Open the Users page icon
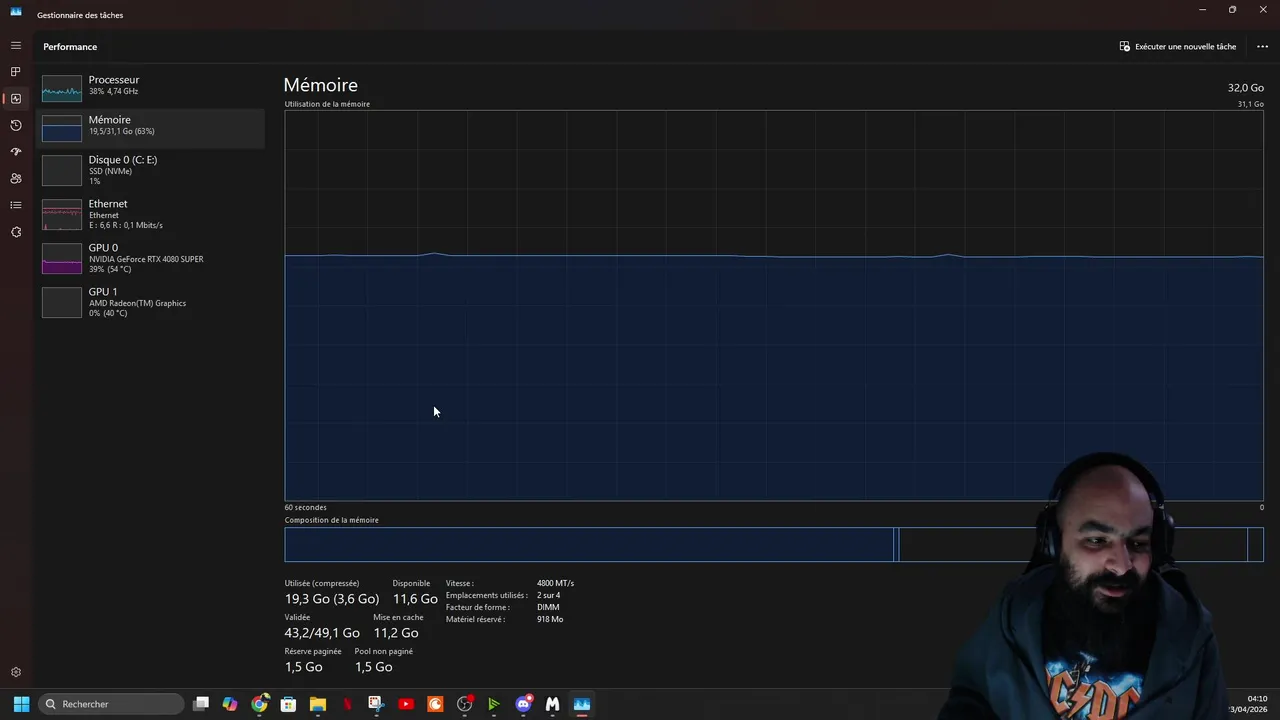The height and width of the screenshot is (720, 1280). pos(15,179)
